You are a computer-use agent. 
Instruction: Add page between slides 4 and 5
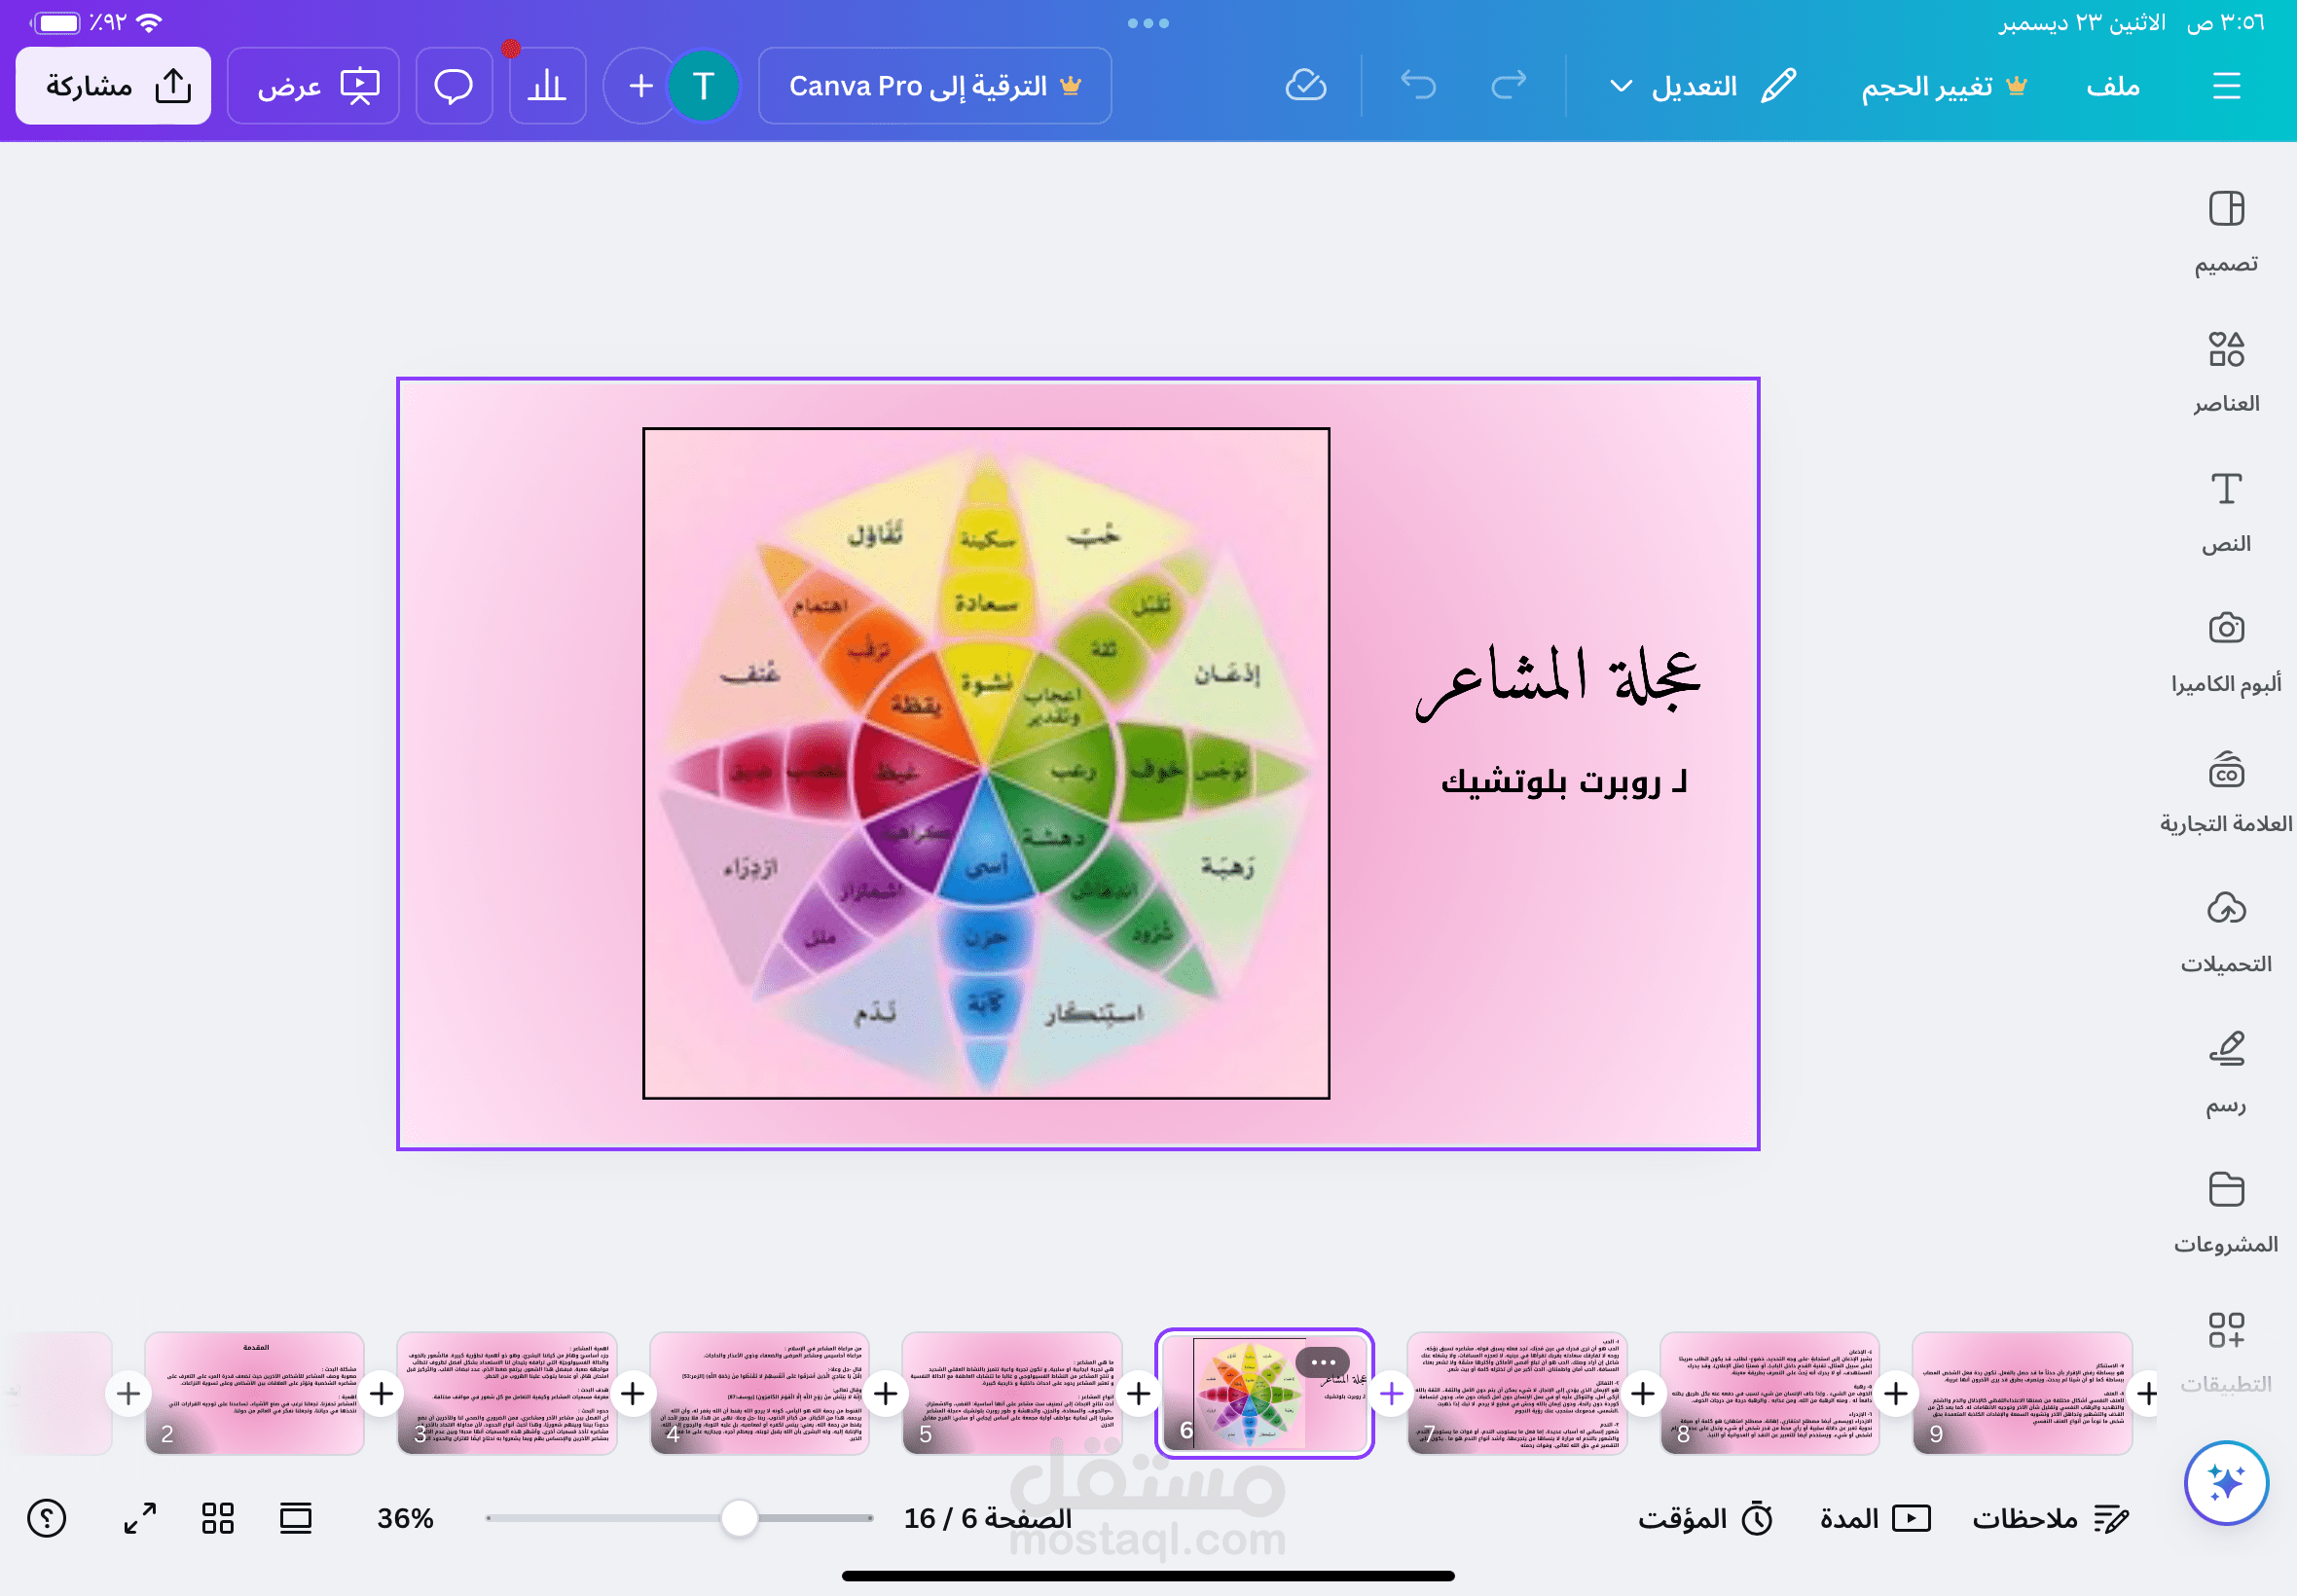(x=886, y=1393)
